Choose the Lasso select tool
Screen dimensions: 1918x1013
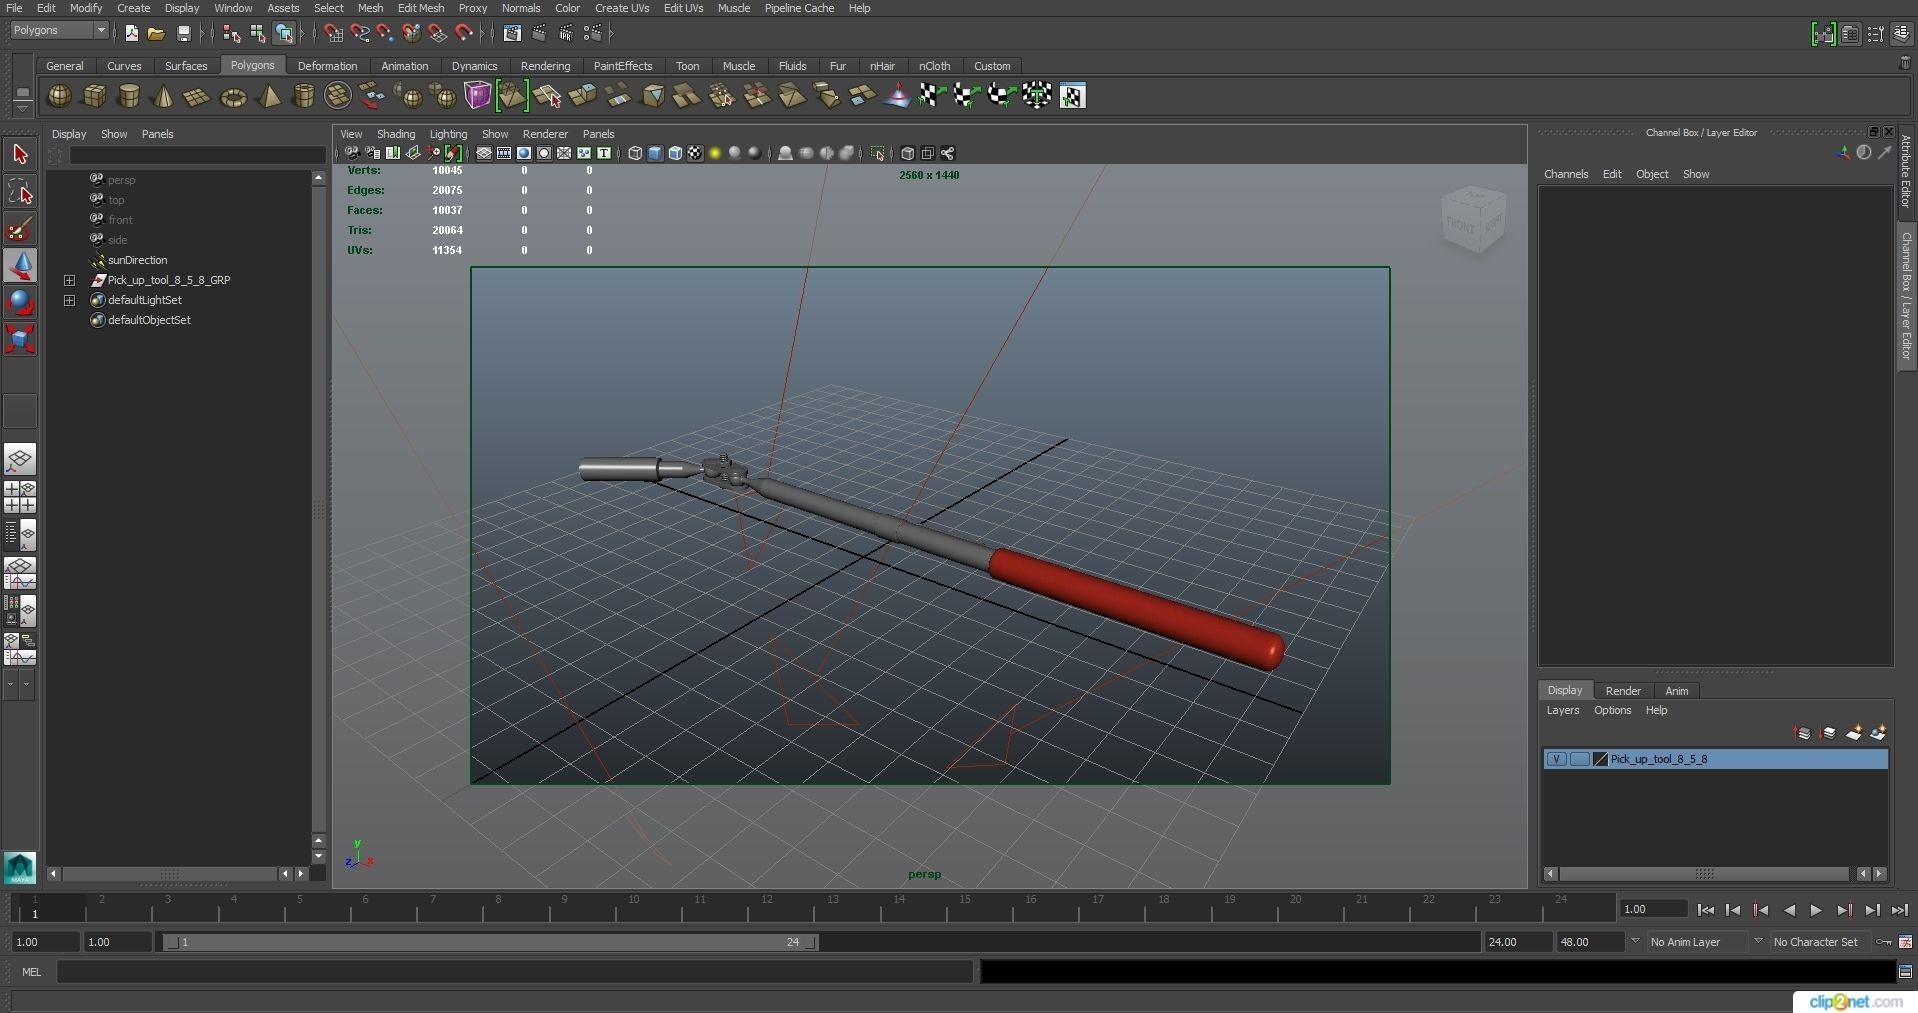coord(20,191)
